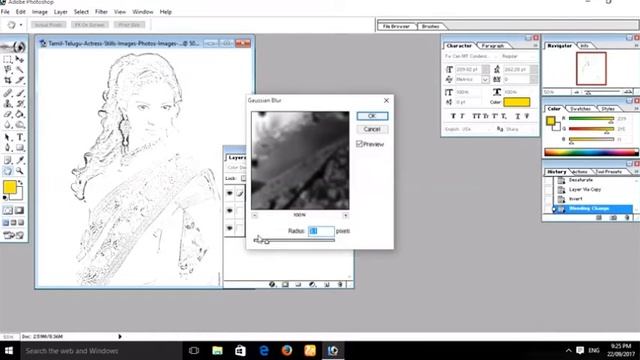Screen dimensions: 640x360
Task: Click the yellow text Color swatch in Character panel
Action: tap(516, 102)
